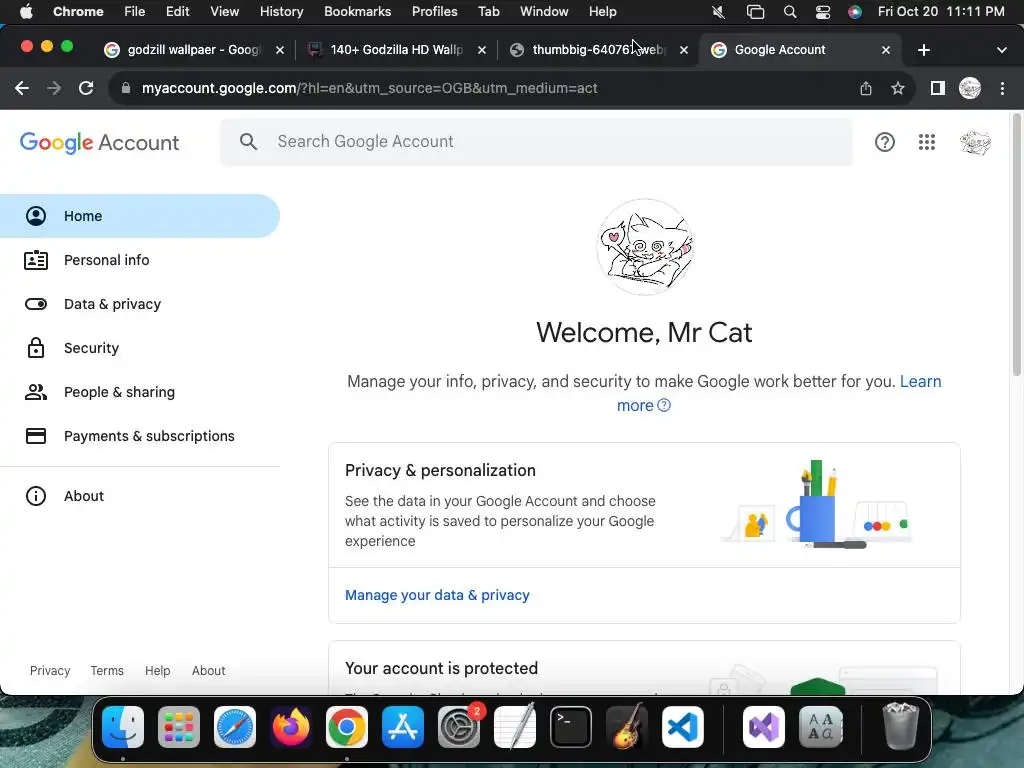Select Home in the sidebar
The height and width of the screenshot is (768, 1024).
(x=140, y=216)
